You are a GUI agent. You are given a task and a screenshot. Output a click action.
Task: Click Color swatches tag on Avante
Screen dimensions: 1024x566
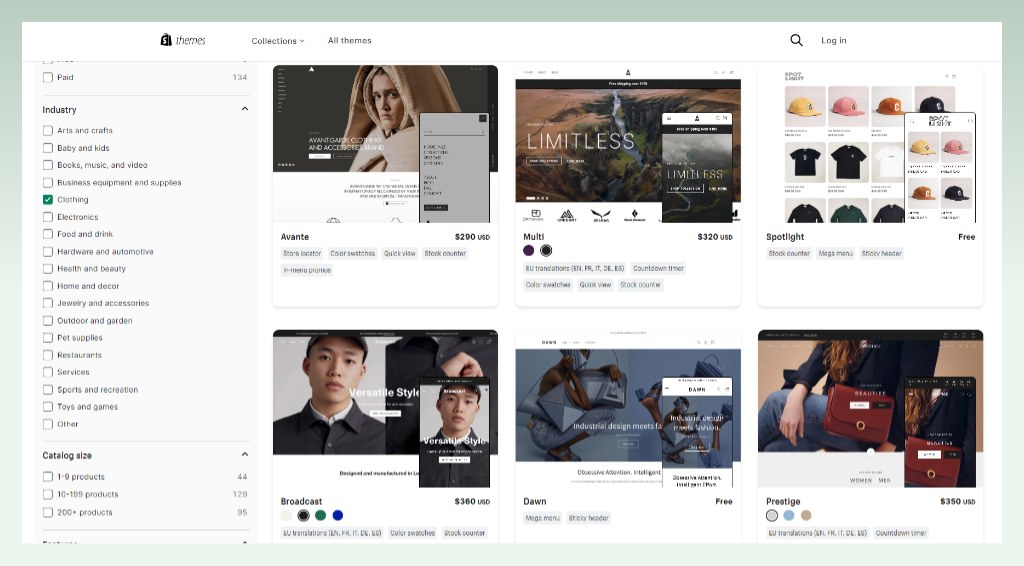[x=353, y=253]
